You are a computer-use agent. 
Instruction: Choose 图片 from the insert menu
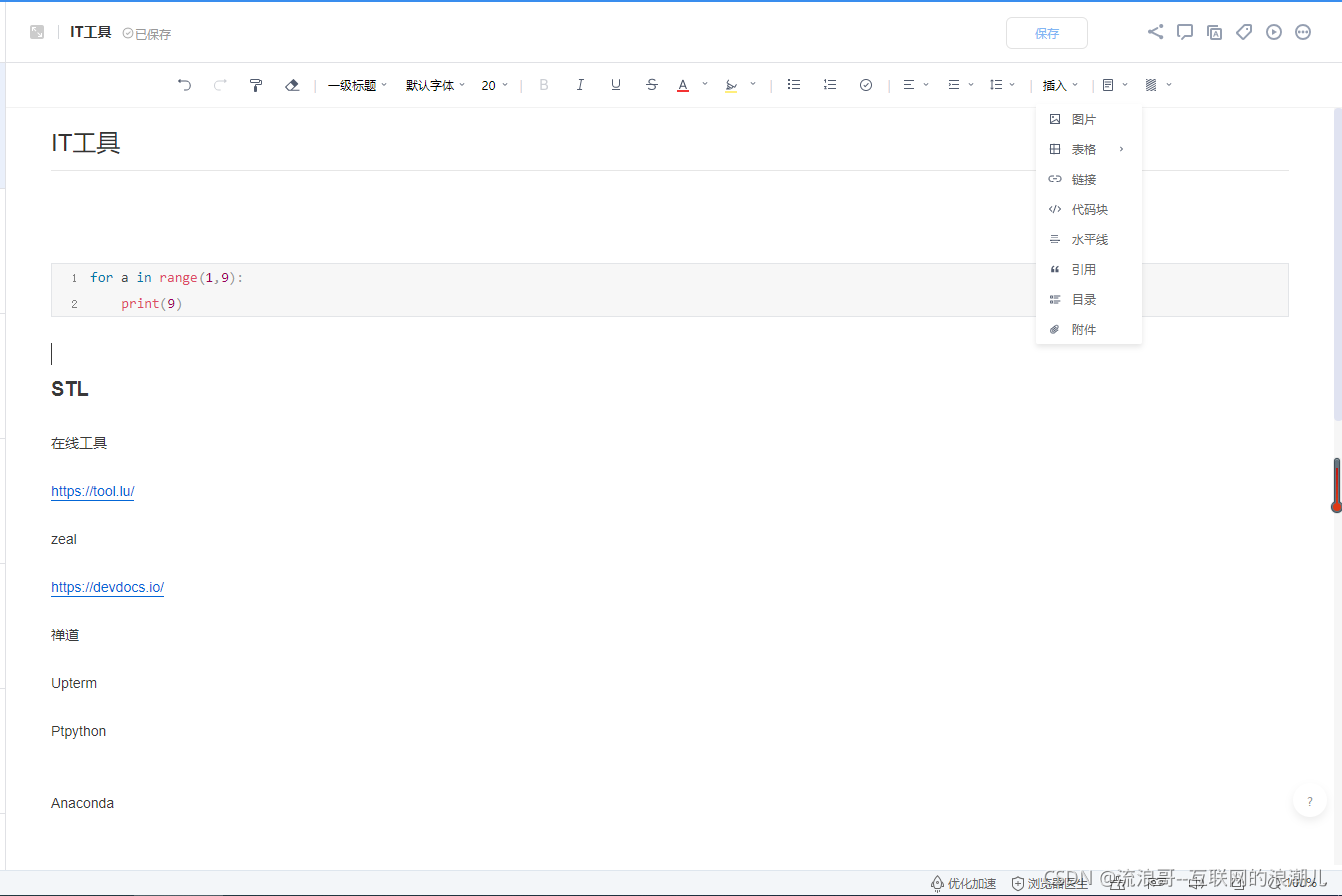pos(1089,119)
